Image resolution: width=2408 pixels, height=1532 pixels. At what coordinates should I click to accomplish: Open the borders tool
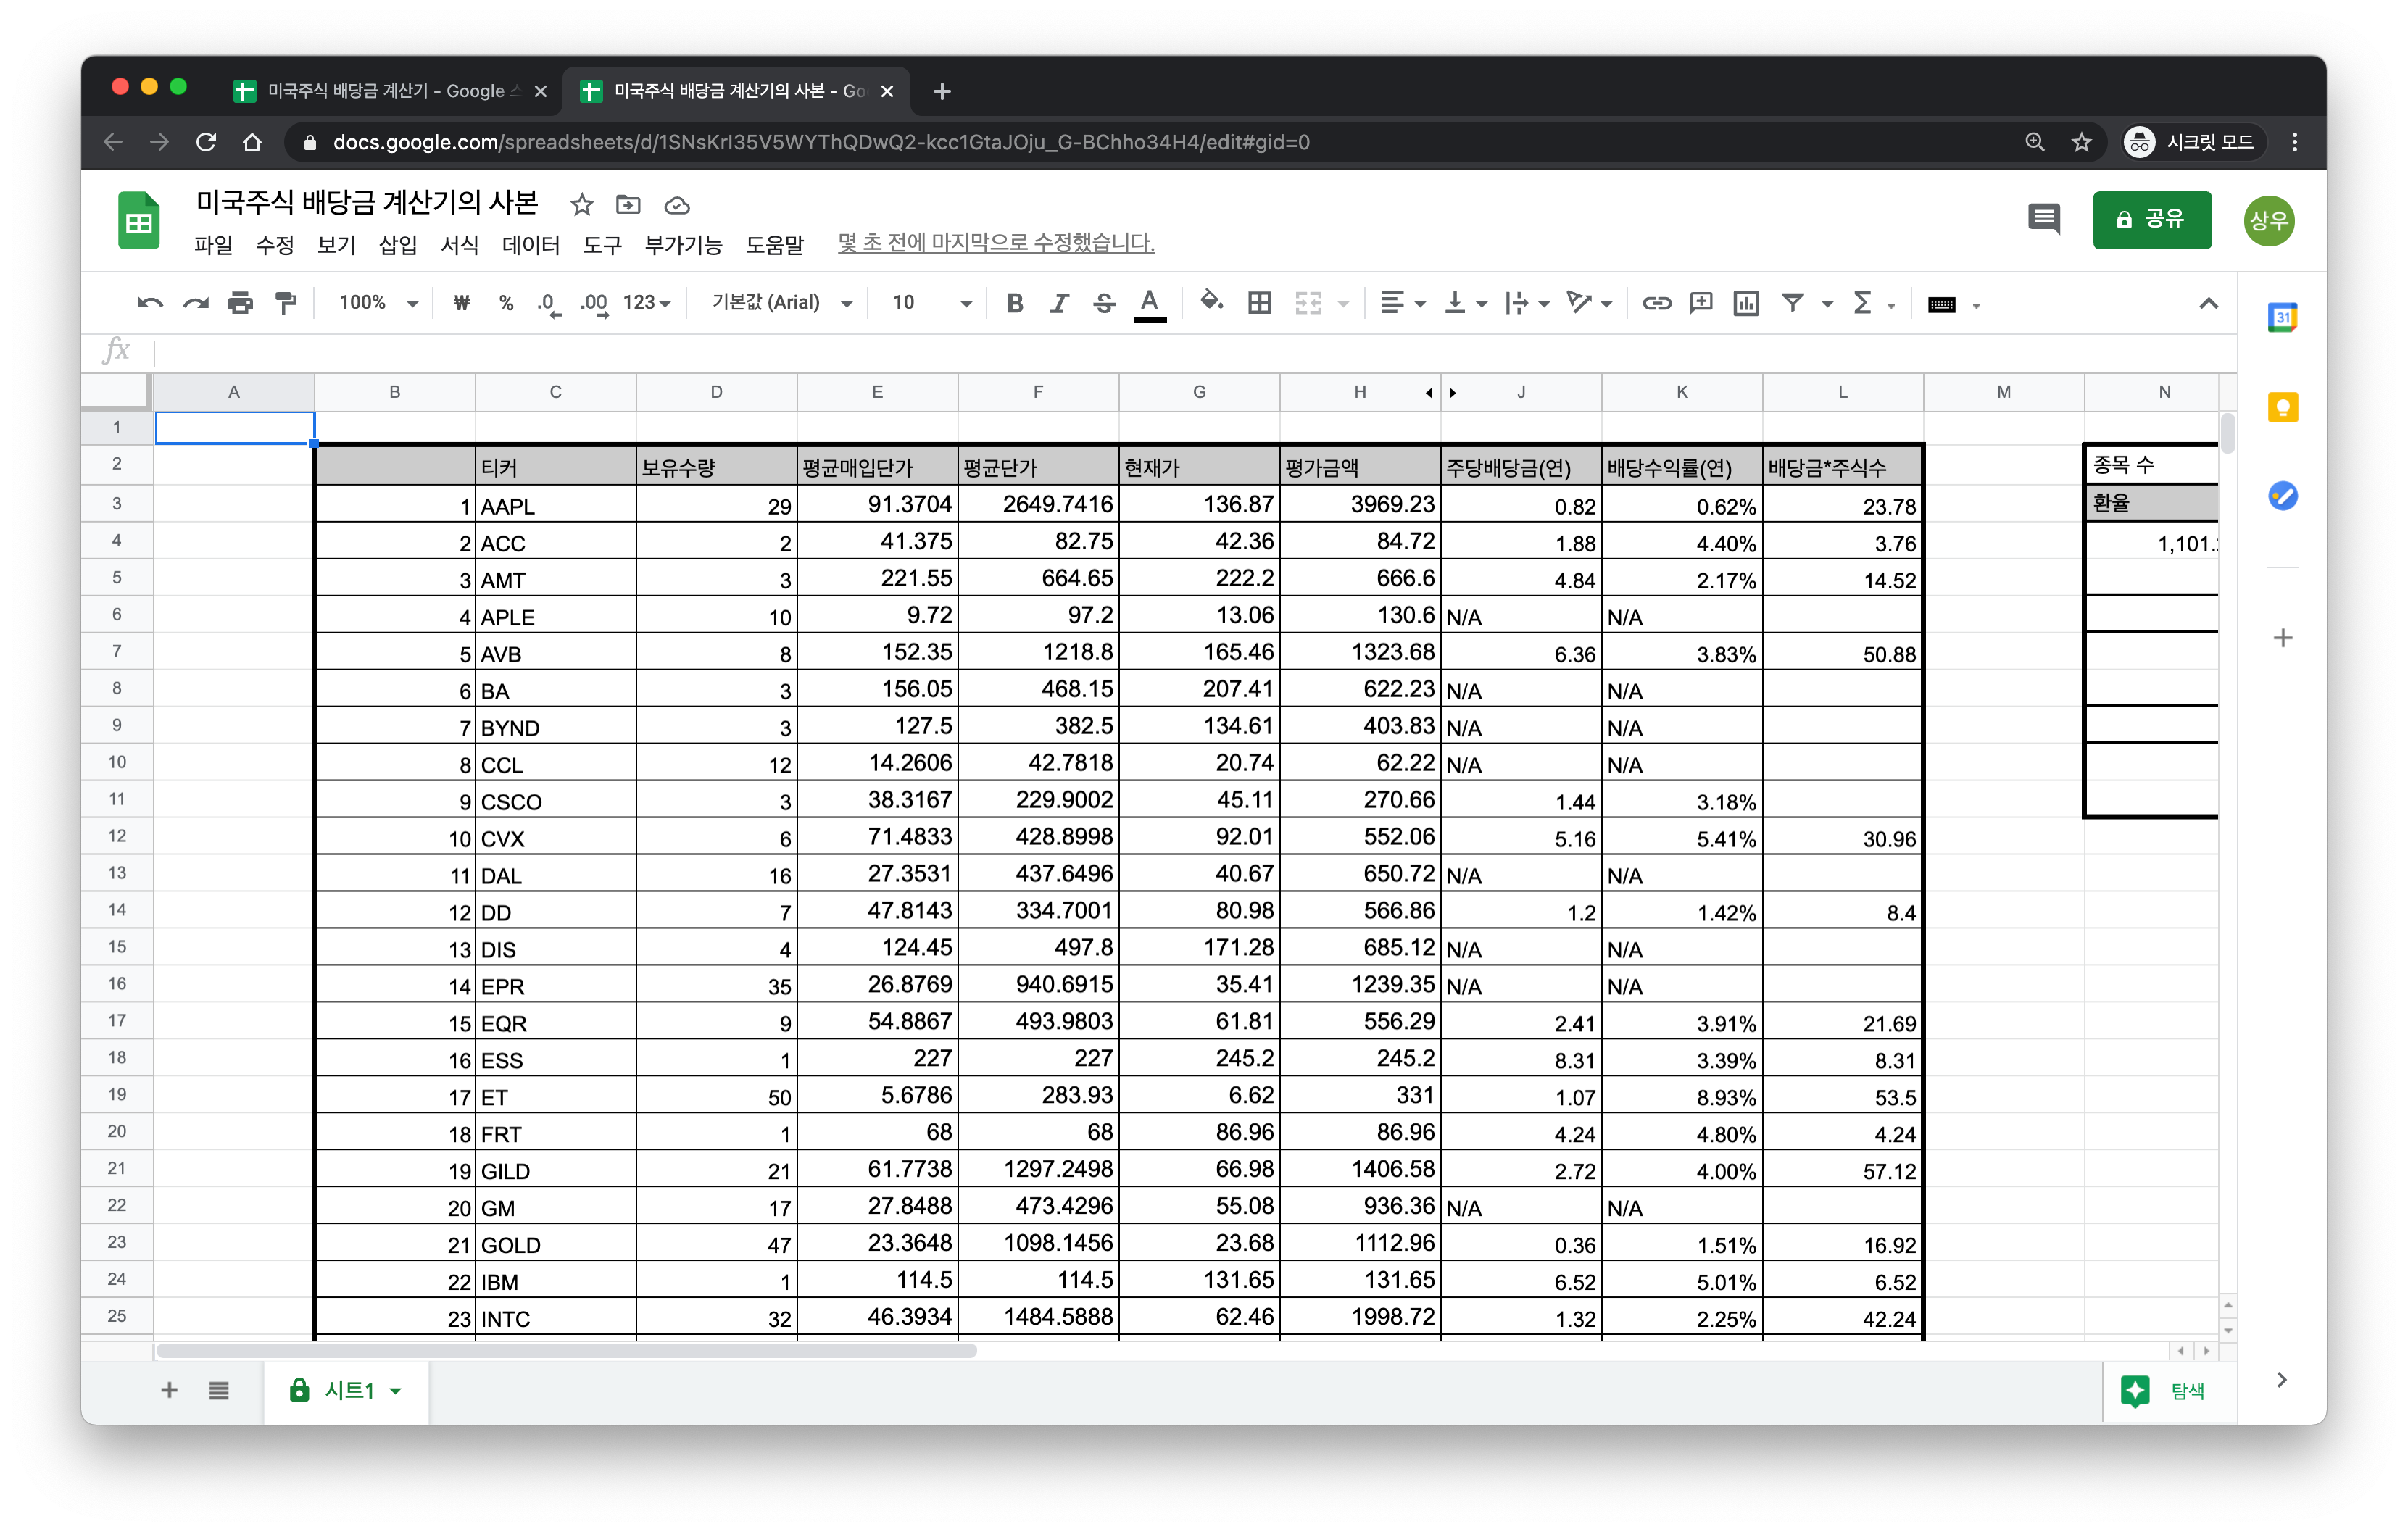tap(1259, 303)
